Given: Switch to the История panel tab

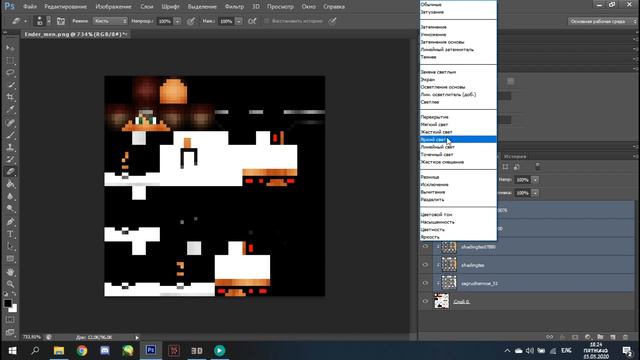Looking at the screenshot, I should tap(515, 156).
